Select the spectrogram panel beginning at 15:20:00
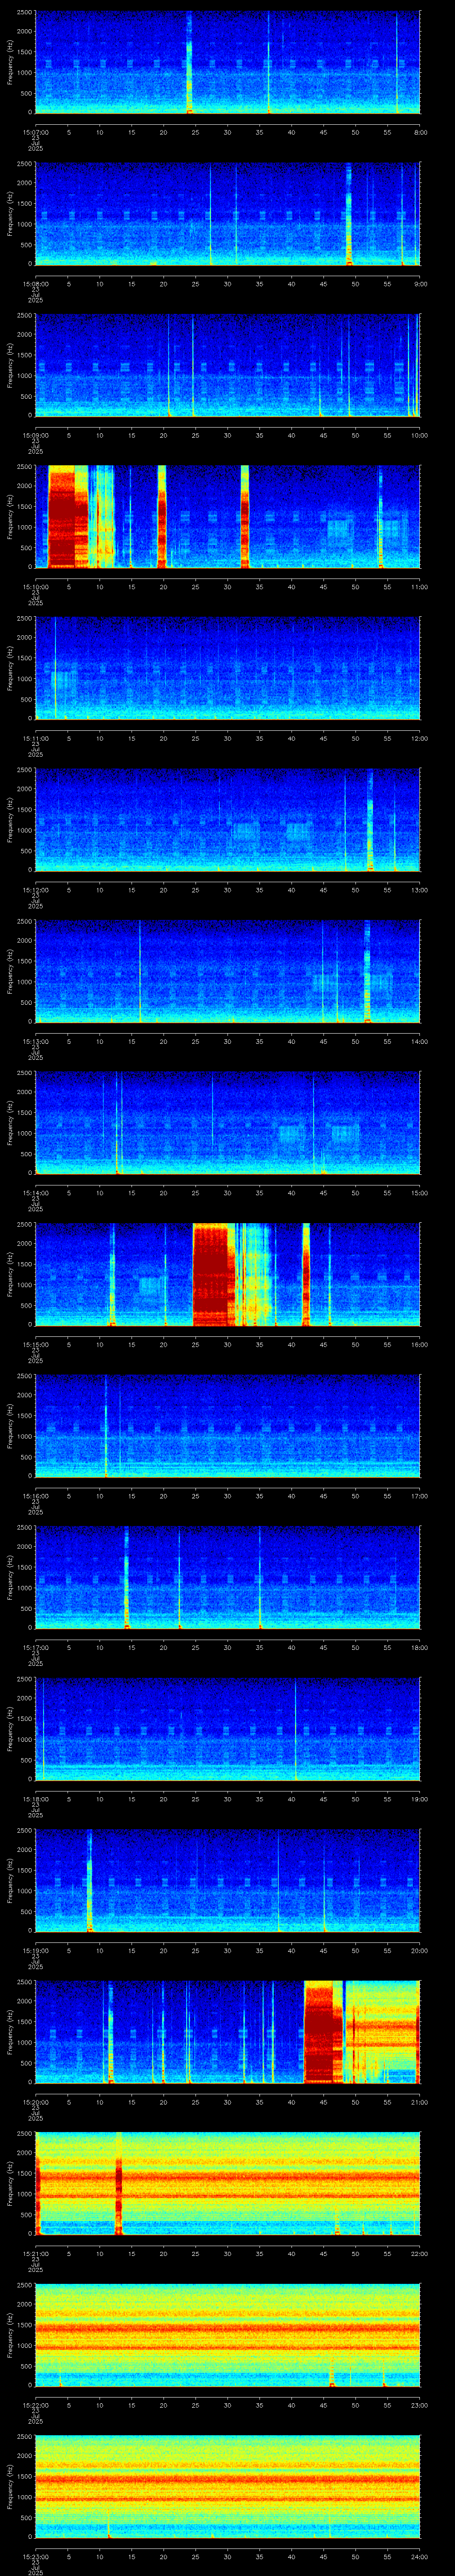 (x=227, y=2032)
